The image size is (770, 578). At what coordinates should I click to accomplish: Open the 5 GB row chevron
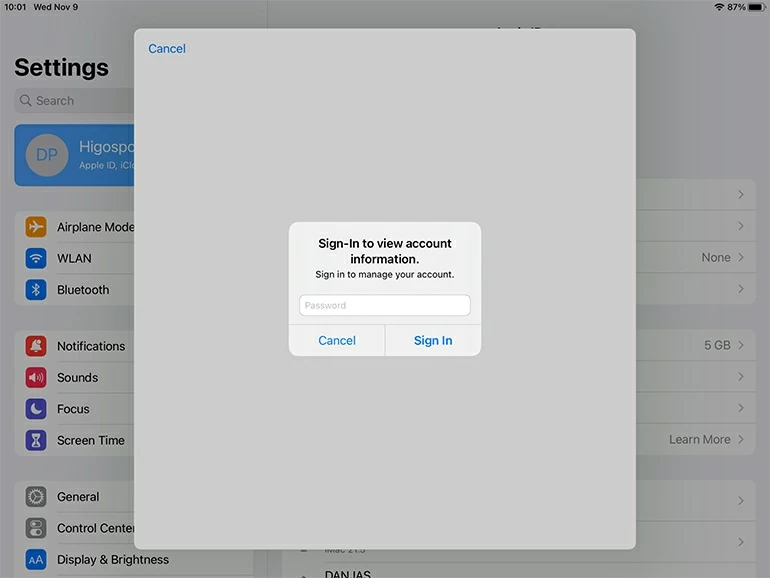pos(741,345)
